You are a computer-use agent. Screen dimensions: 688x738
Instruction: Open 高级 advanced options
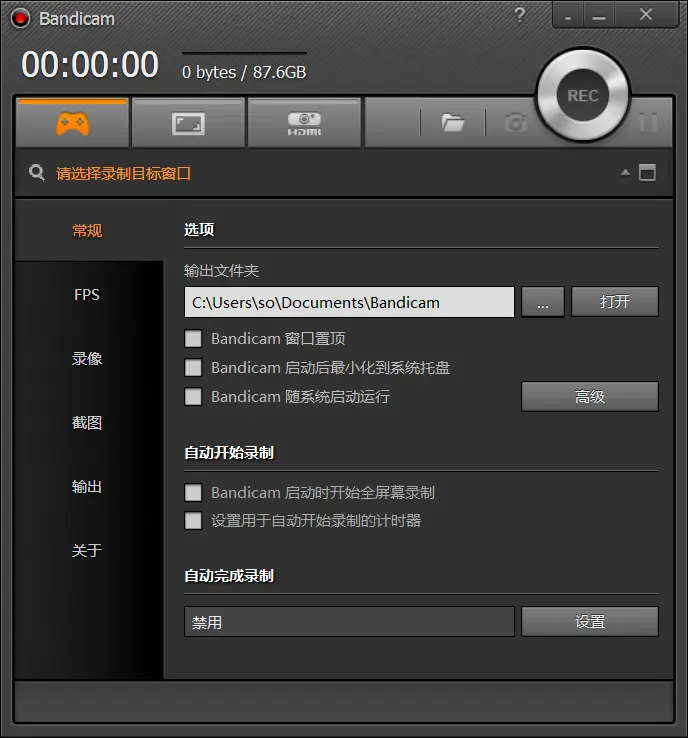click(x=590, y=397)
